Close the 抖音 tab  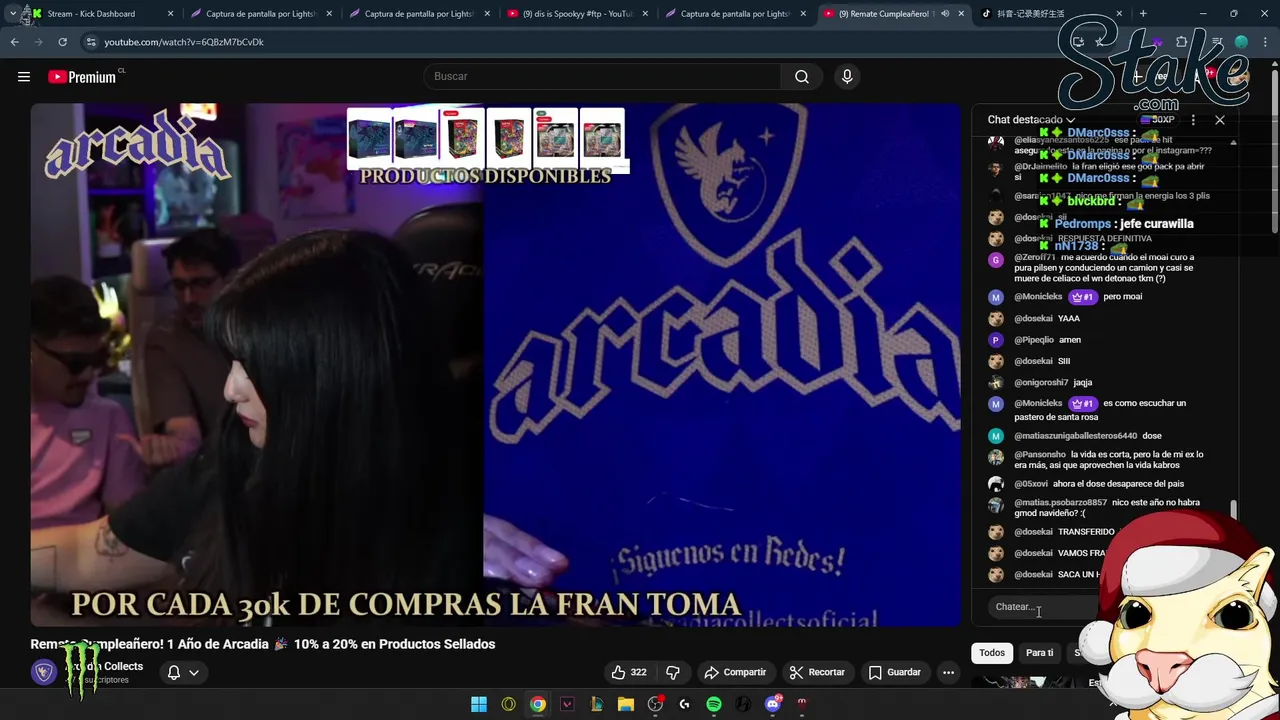[x=1118, y=14]
